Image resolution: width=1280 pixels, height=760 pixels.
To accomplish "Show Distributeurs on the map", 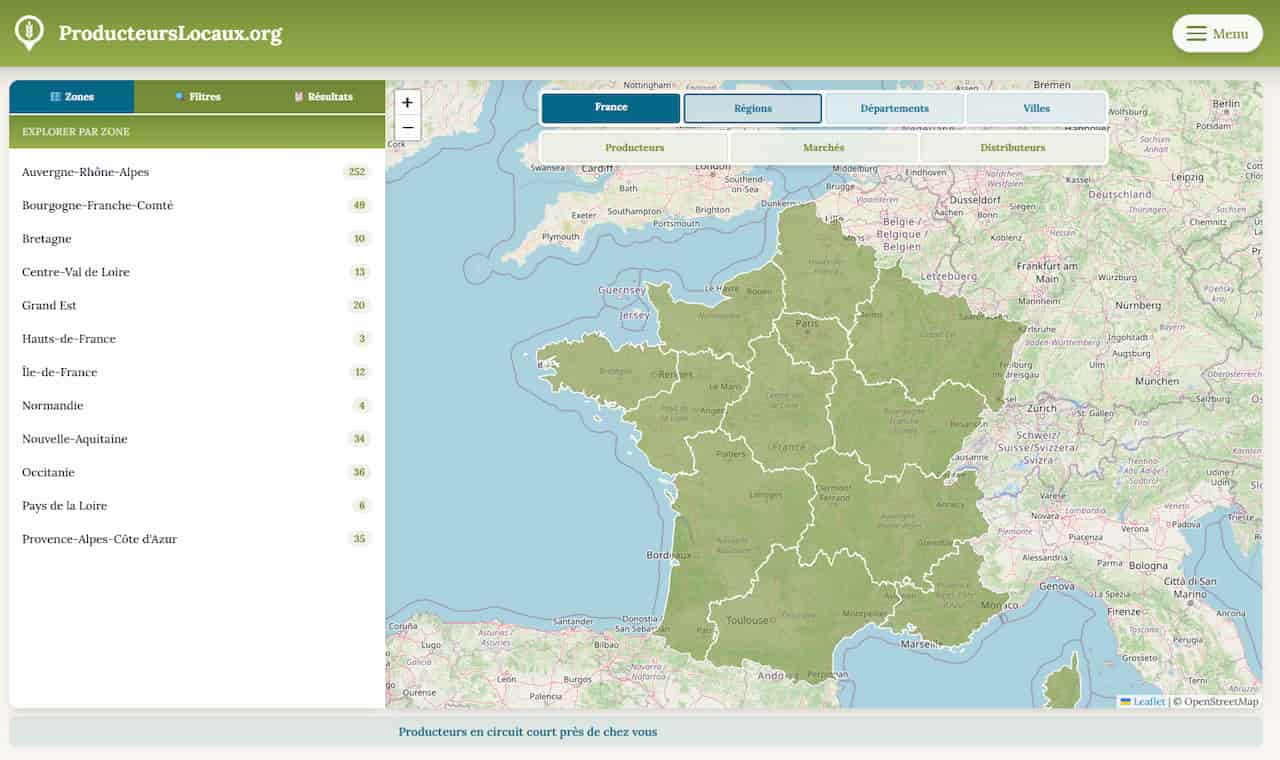I will click(1013, 147).
